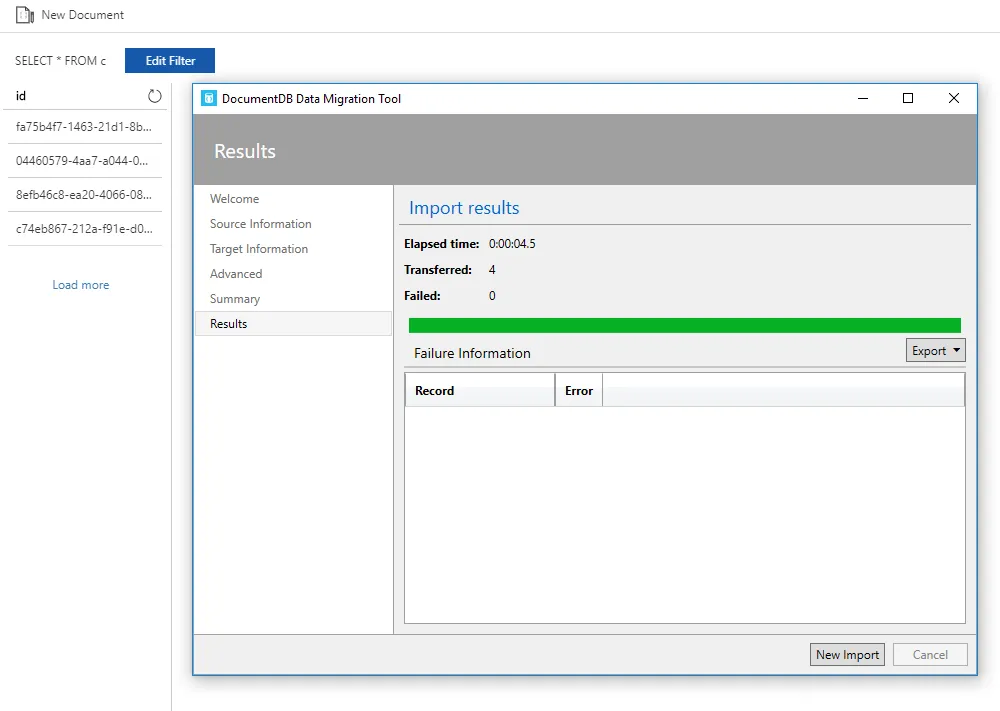Click the DocumentDB Data Migration Tool app icon
Viewport: 1000px width, 711px height.
(209, 98)
